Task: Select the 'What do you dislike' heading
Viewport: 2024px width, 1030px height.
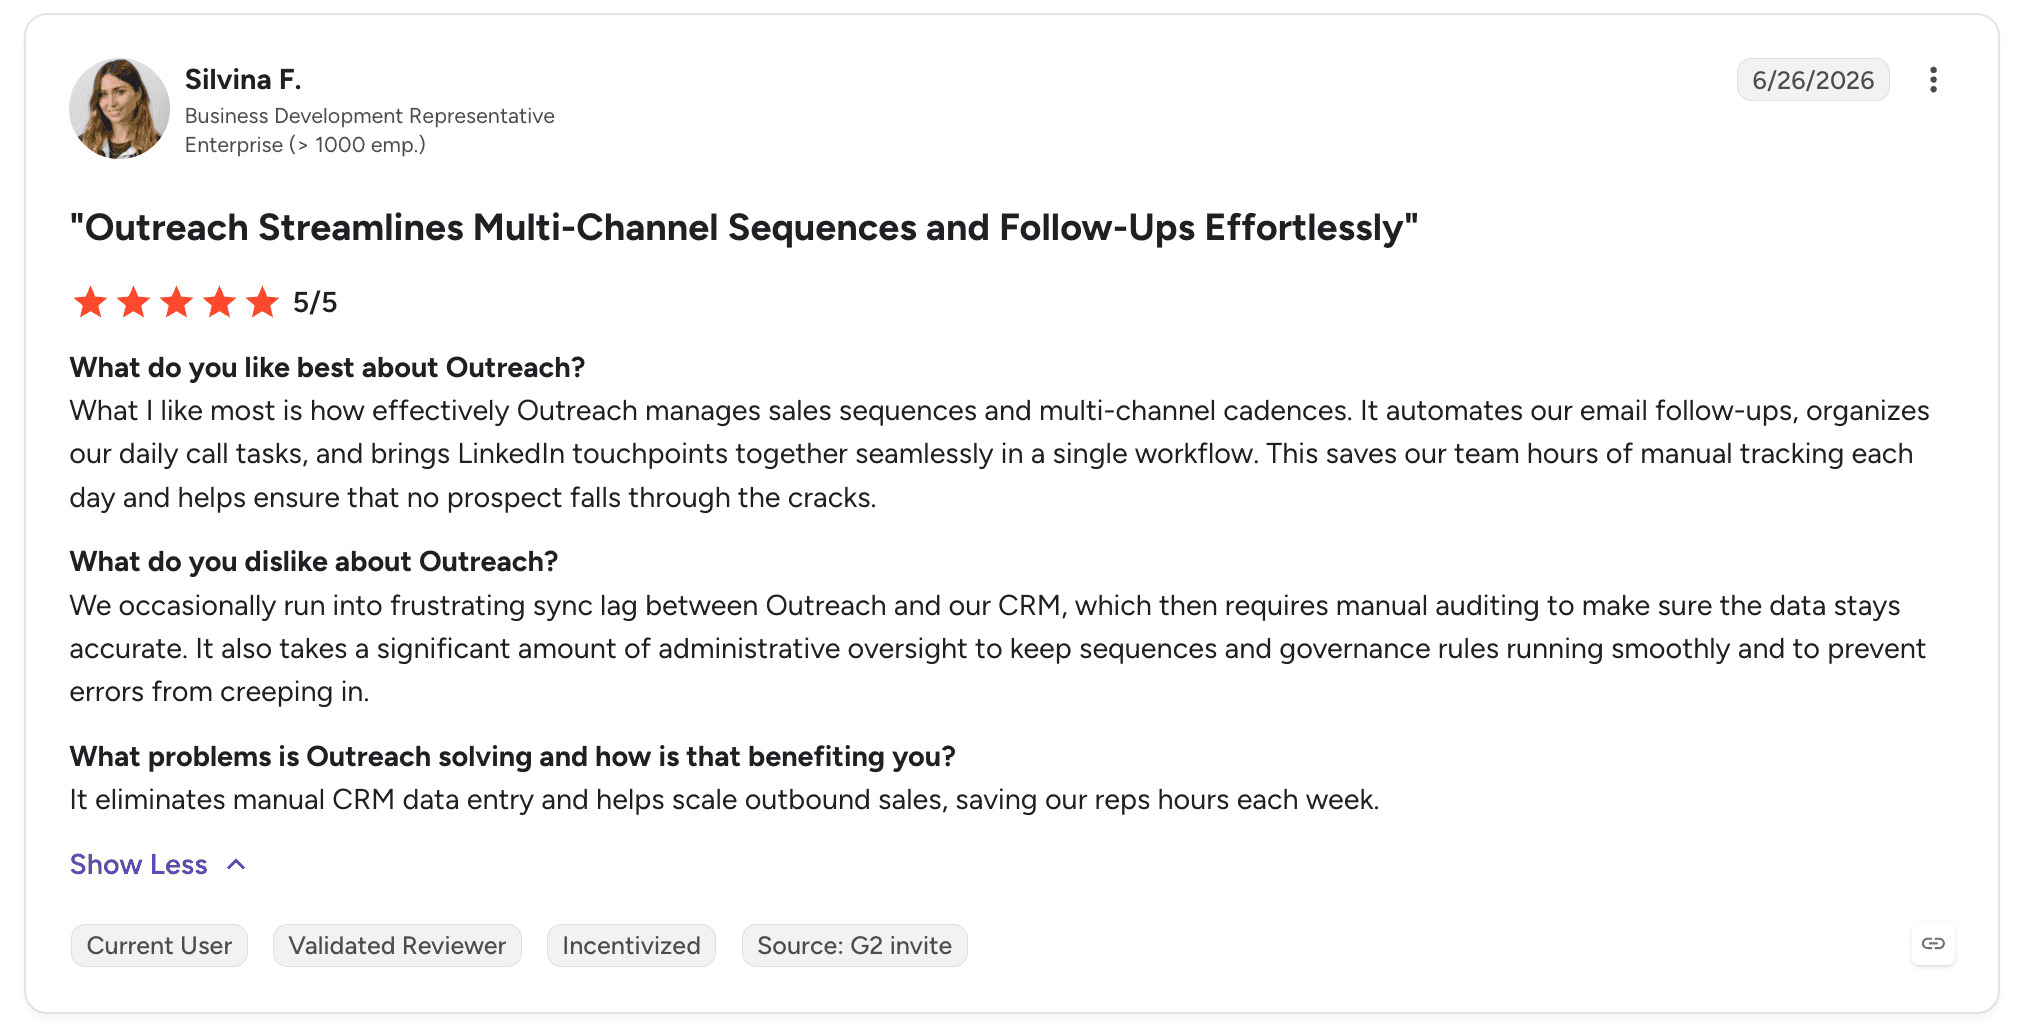Action: tap(314, 562)
